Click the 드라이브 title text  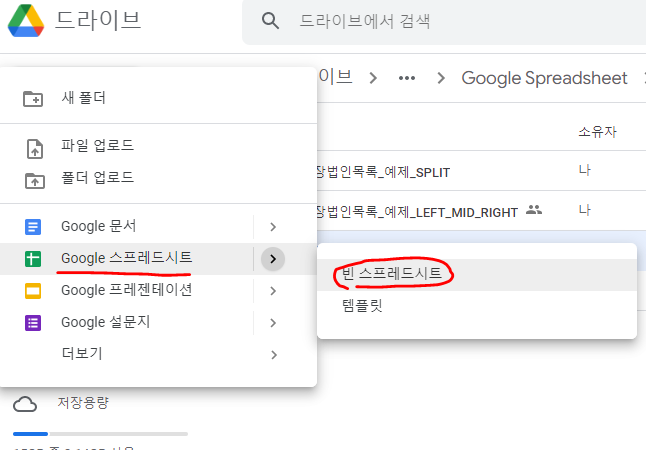point(98,21)
